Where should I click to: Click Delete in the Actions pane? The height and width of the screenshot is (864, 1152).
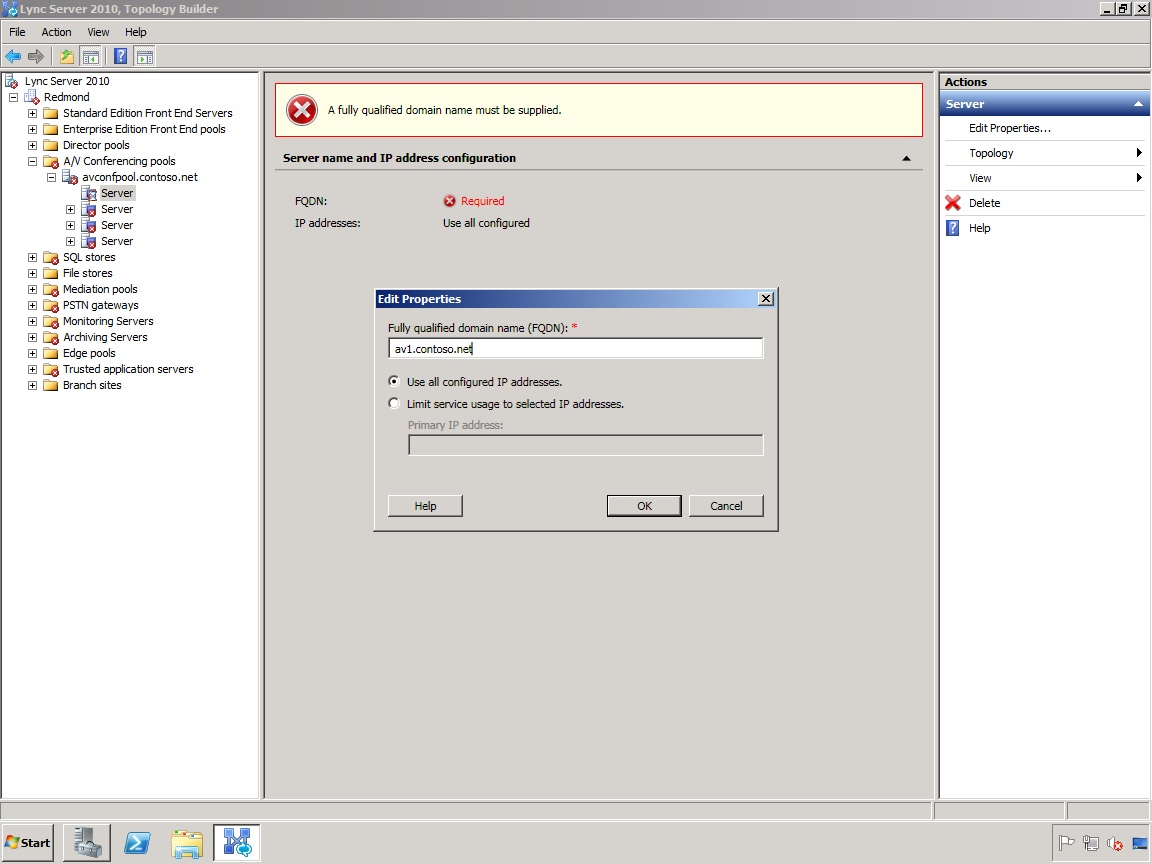(x=984, y=203)
